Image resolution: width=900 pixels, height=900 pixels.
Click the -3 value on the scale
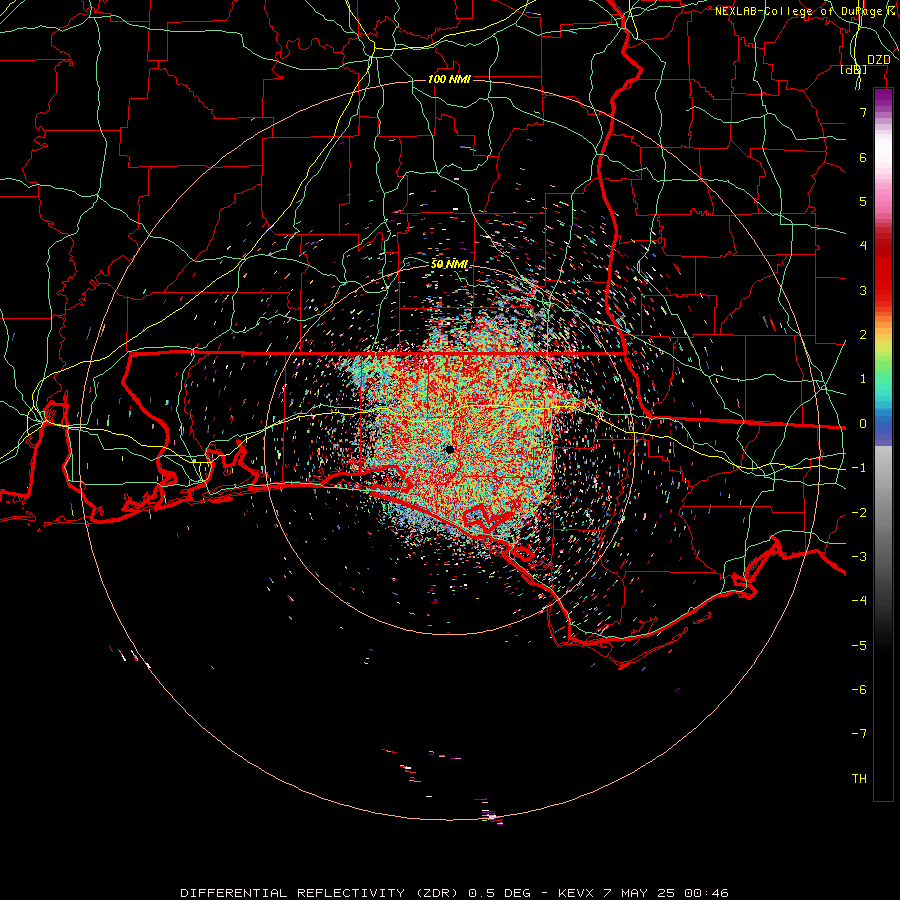pyautogui.click(x=859, y=557)
